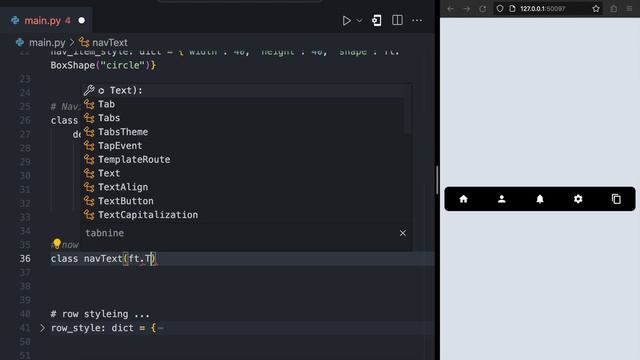640x360 pixels.
Task: Bookmark this page with star icon
Action: [x=596, y=9]
